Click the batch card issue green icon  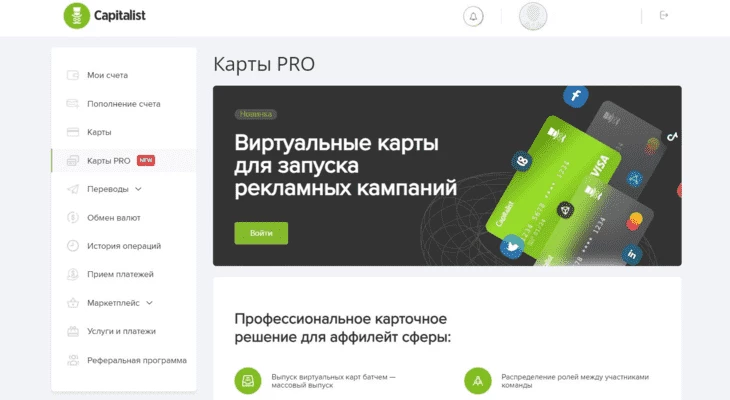(248, 381)
